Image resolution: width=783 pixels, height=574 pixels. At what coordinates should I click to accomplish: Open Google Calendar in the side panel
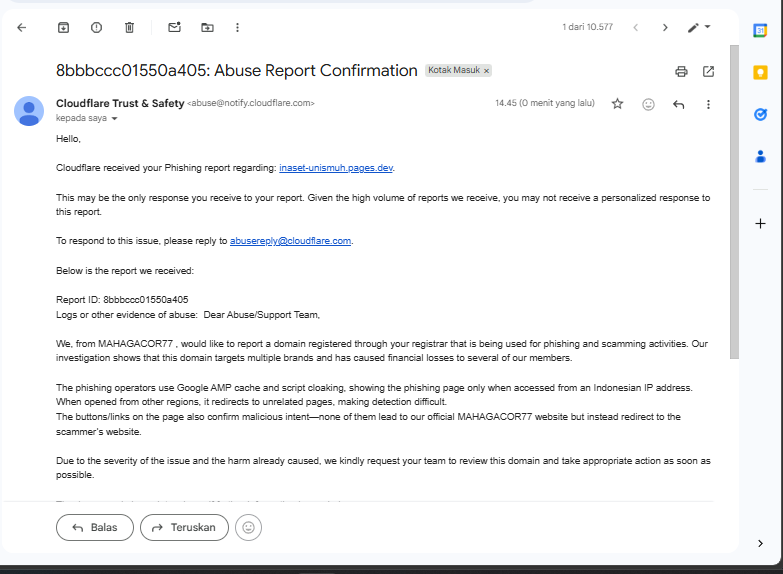[x=760, y=30]
